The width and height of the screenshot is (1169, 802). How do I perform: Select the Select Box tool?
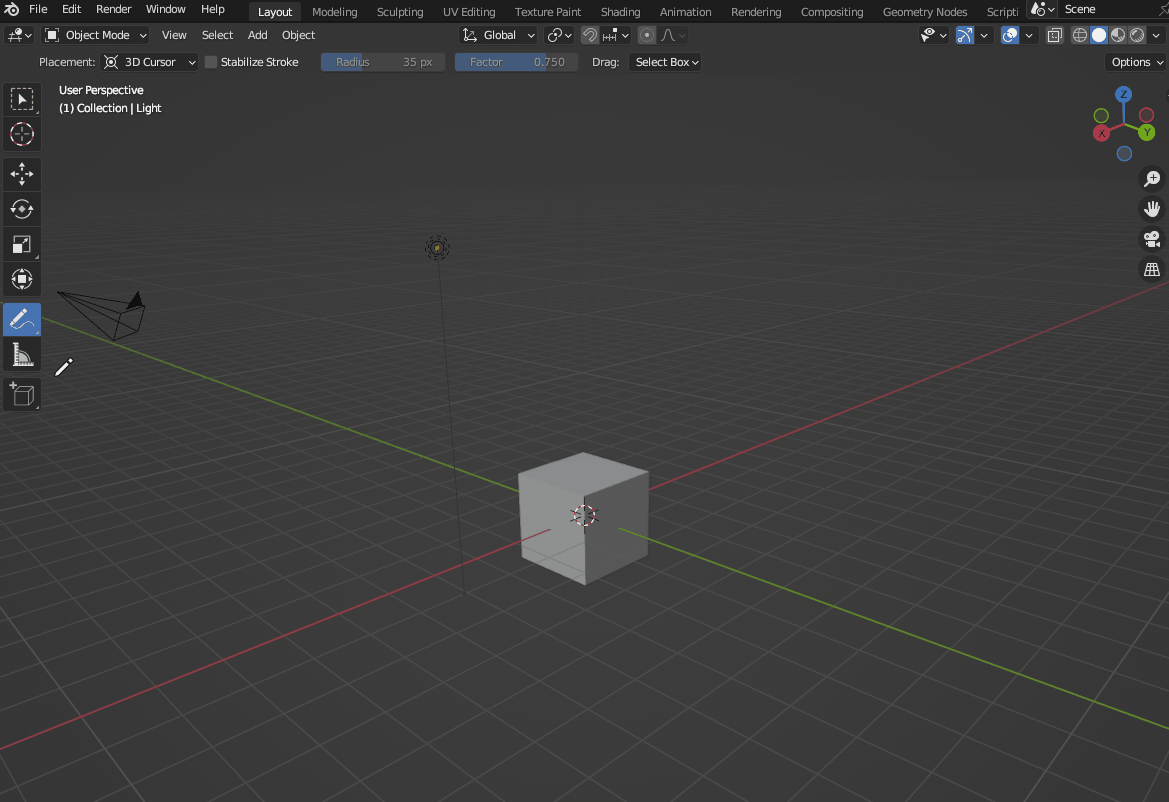[22, 99]
